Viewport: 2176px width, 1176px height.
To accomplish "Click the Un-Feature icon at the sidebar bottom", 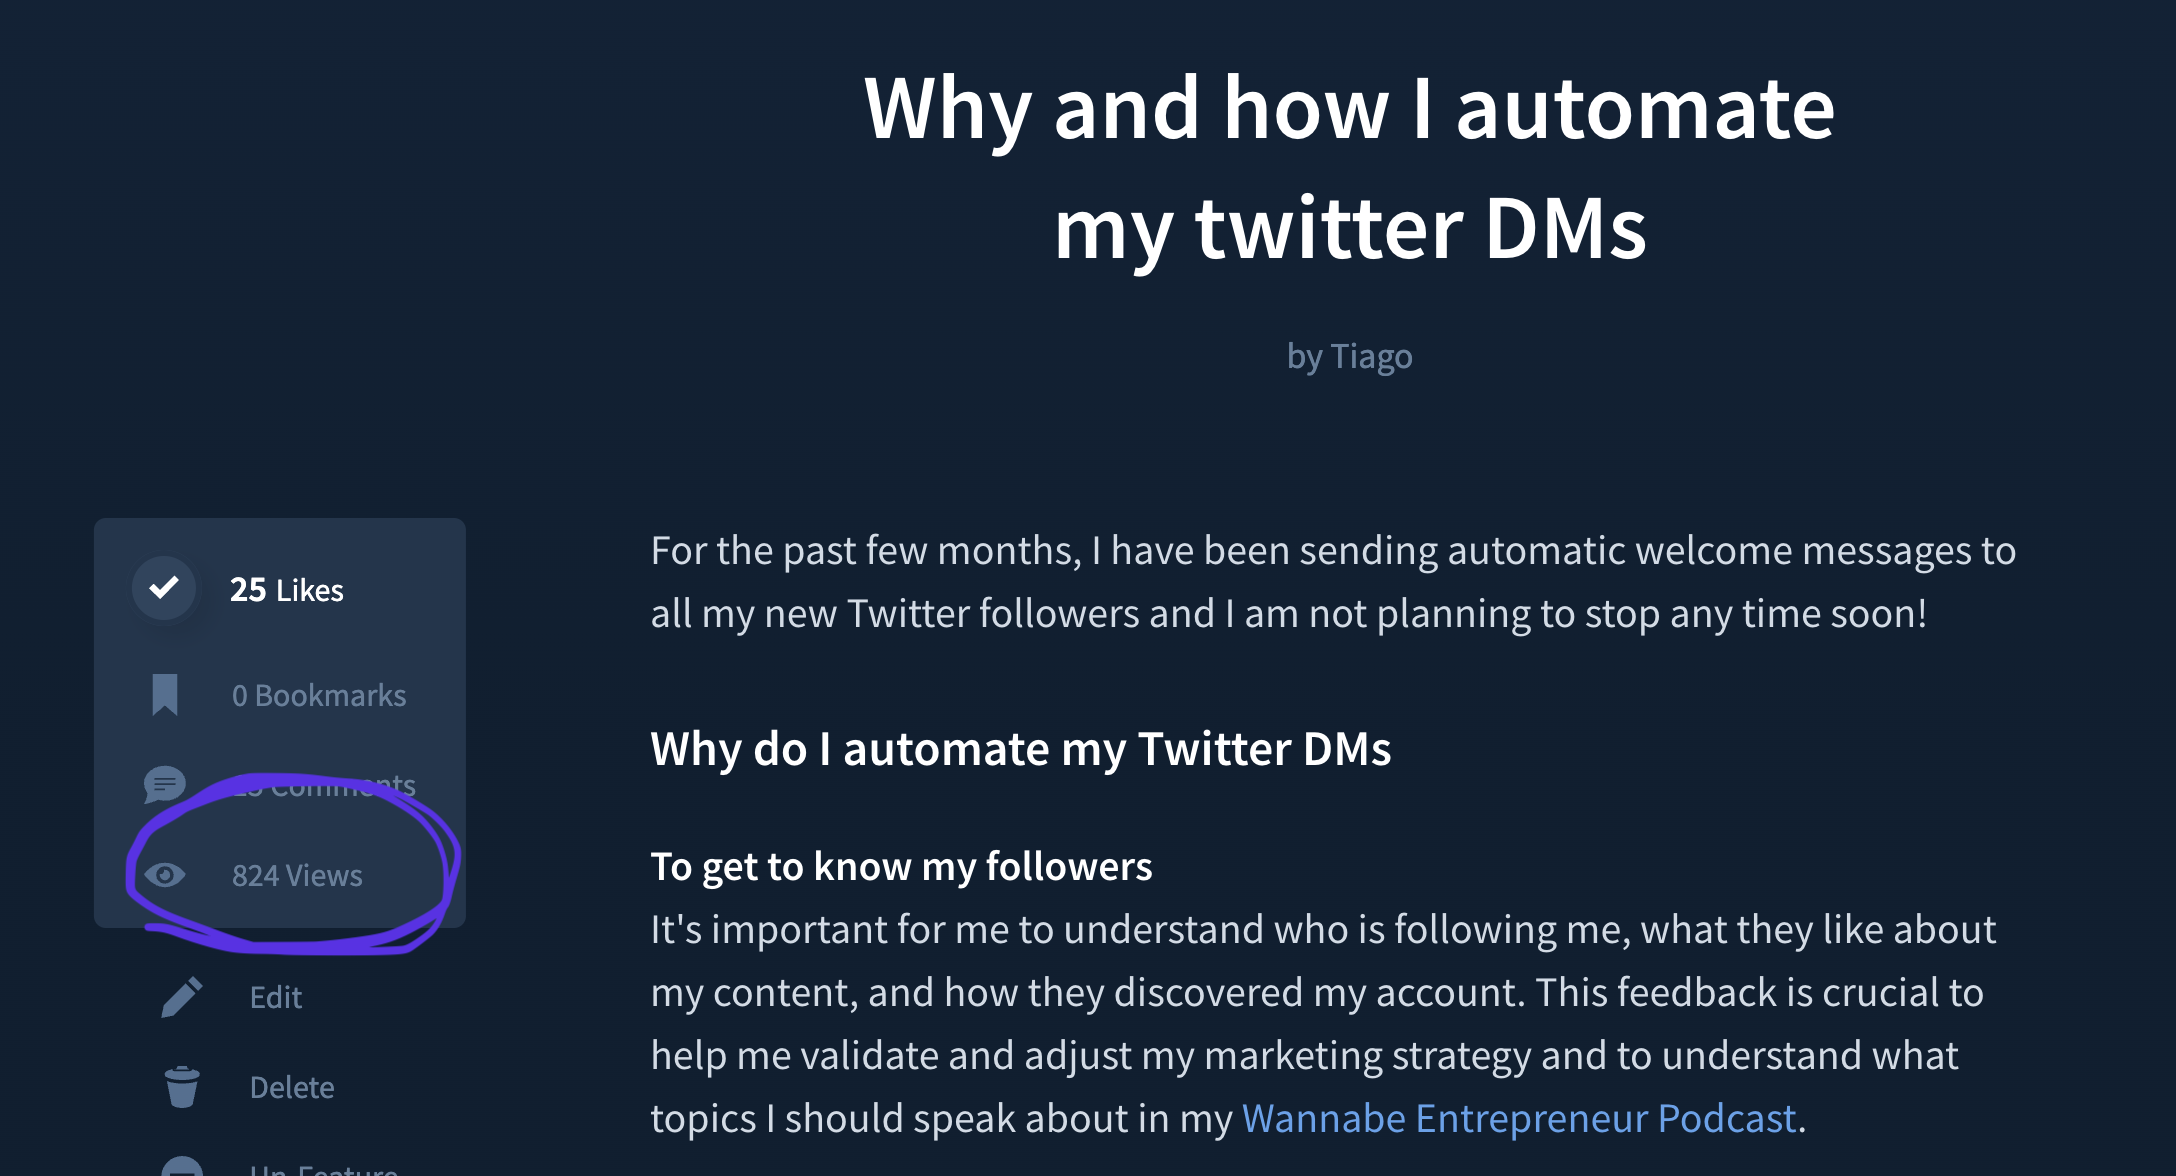I will [x=182, y=1168].
